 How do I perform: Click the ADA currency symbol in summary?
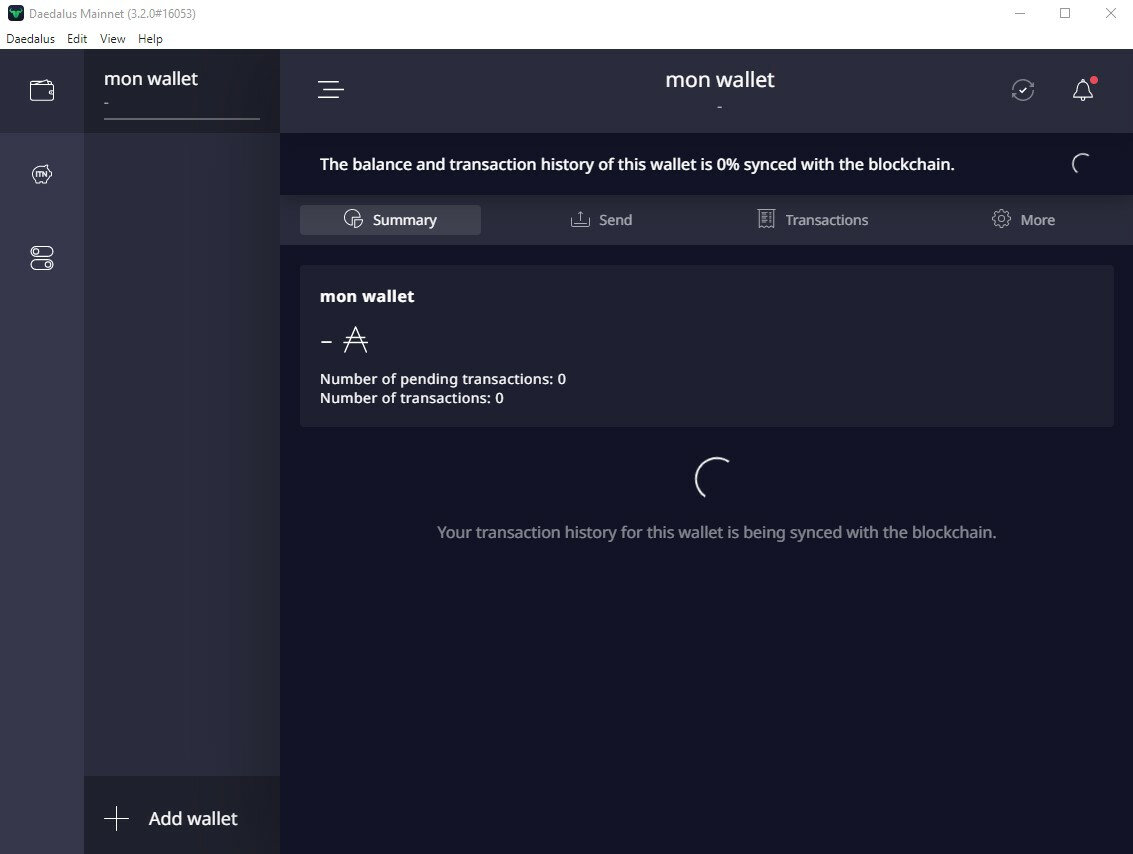[x=355, y=342]
